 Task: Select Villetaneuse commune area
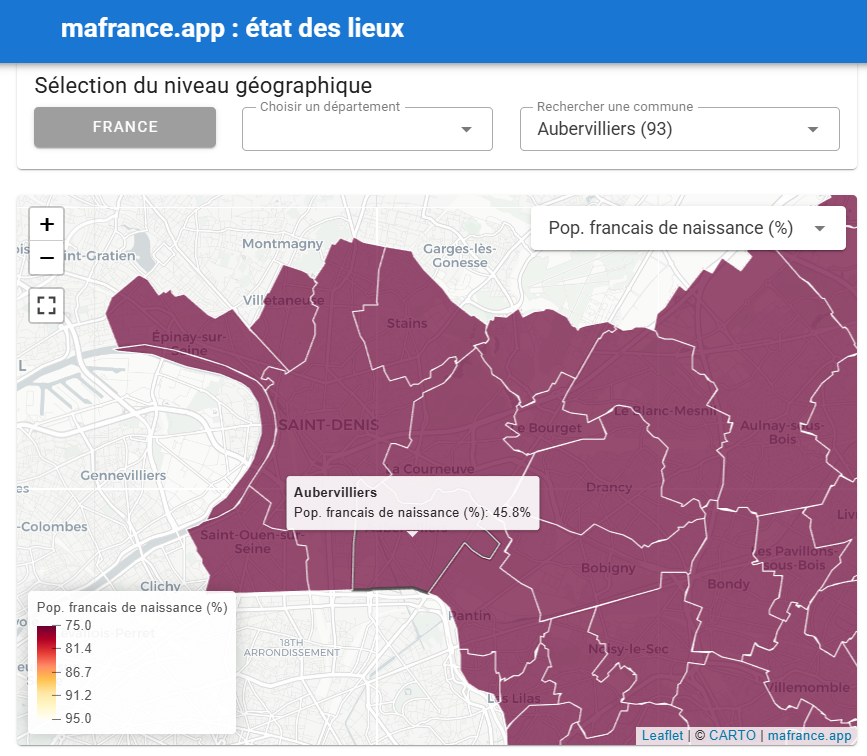tap(284, 300)
